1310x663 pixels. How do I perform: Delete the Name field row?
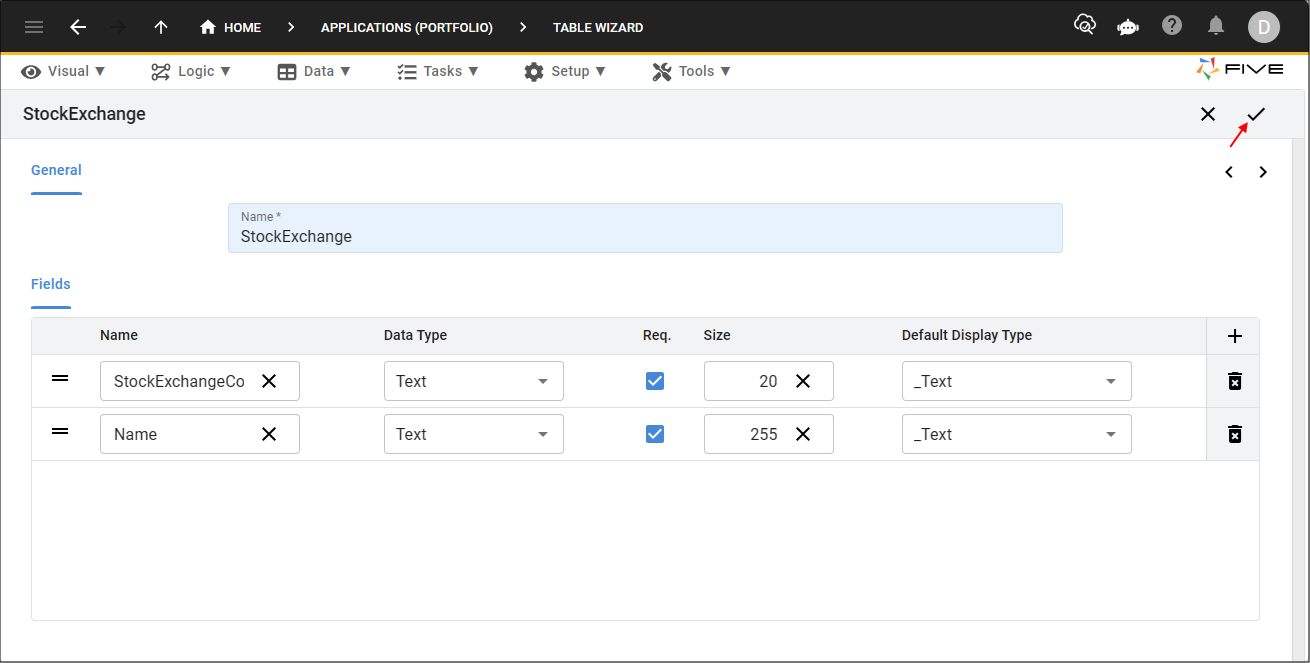point(1234,434)
